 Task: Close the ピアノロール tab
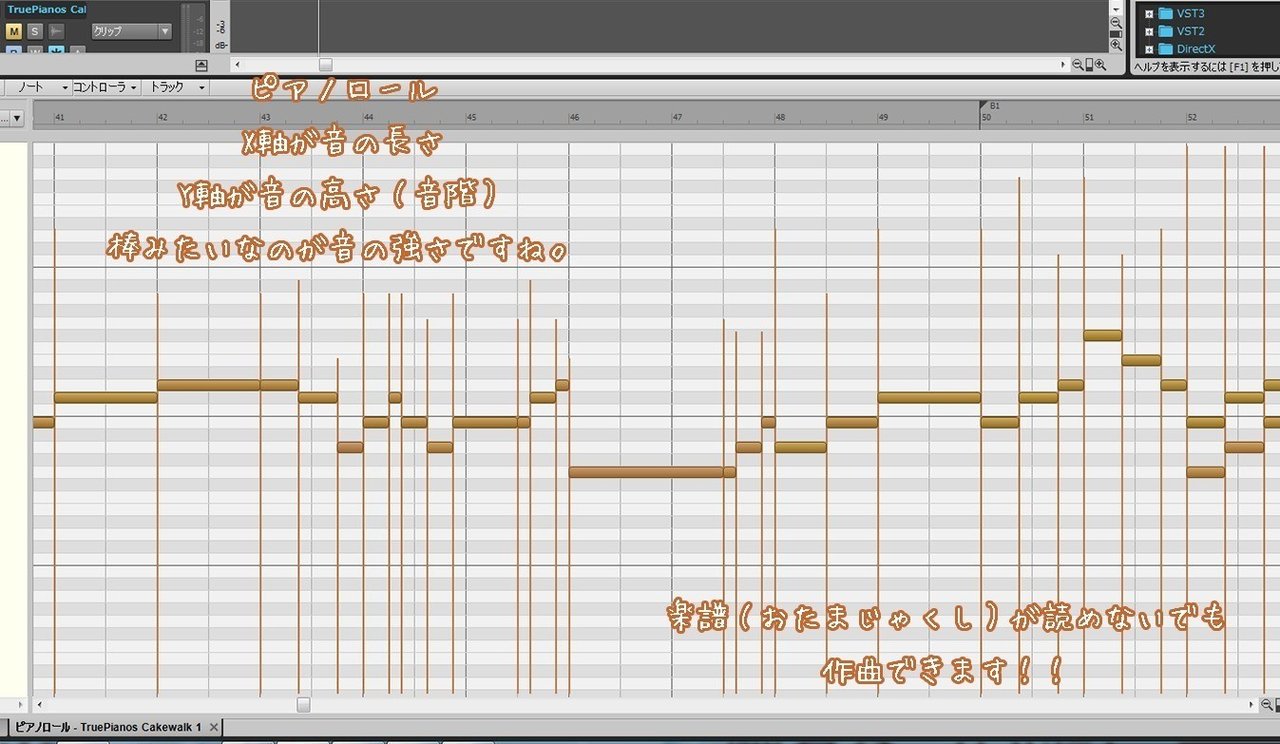click(x=214, y=727)
